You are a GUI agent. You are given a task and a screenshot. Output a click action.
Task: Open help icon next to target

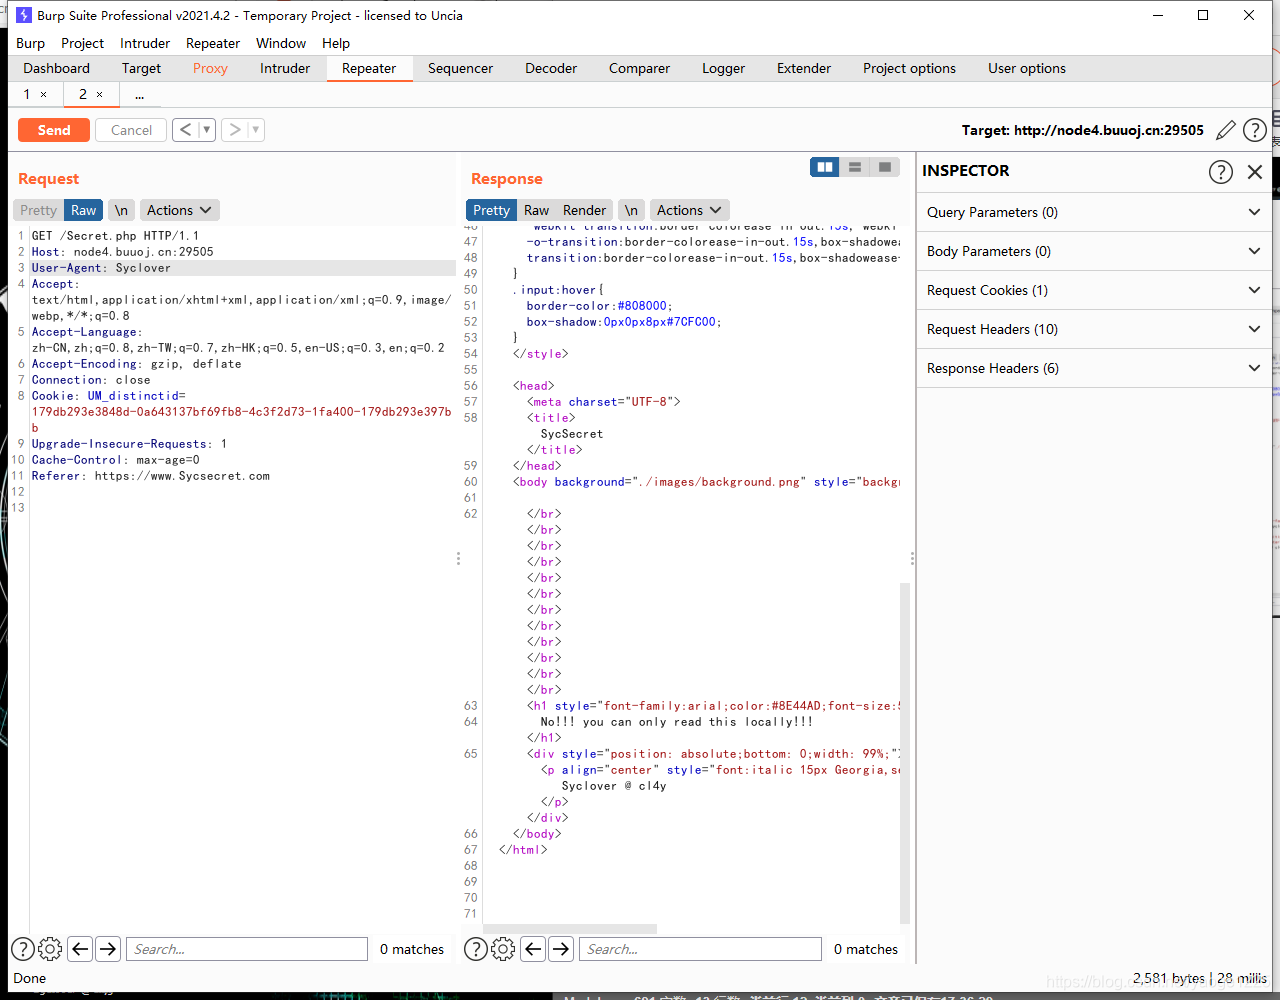tap(1255, 130)
